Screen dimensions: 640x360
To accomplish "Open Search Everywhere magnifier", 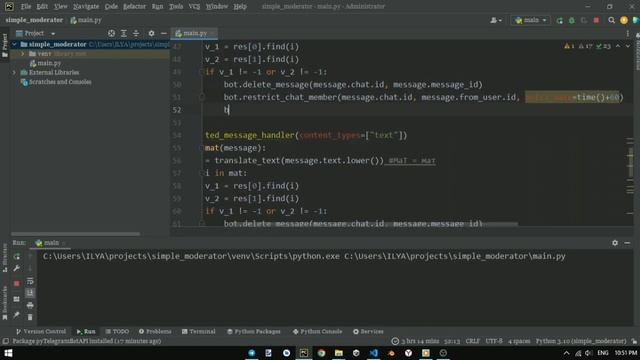I will point(611,20).
